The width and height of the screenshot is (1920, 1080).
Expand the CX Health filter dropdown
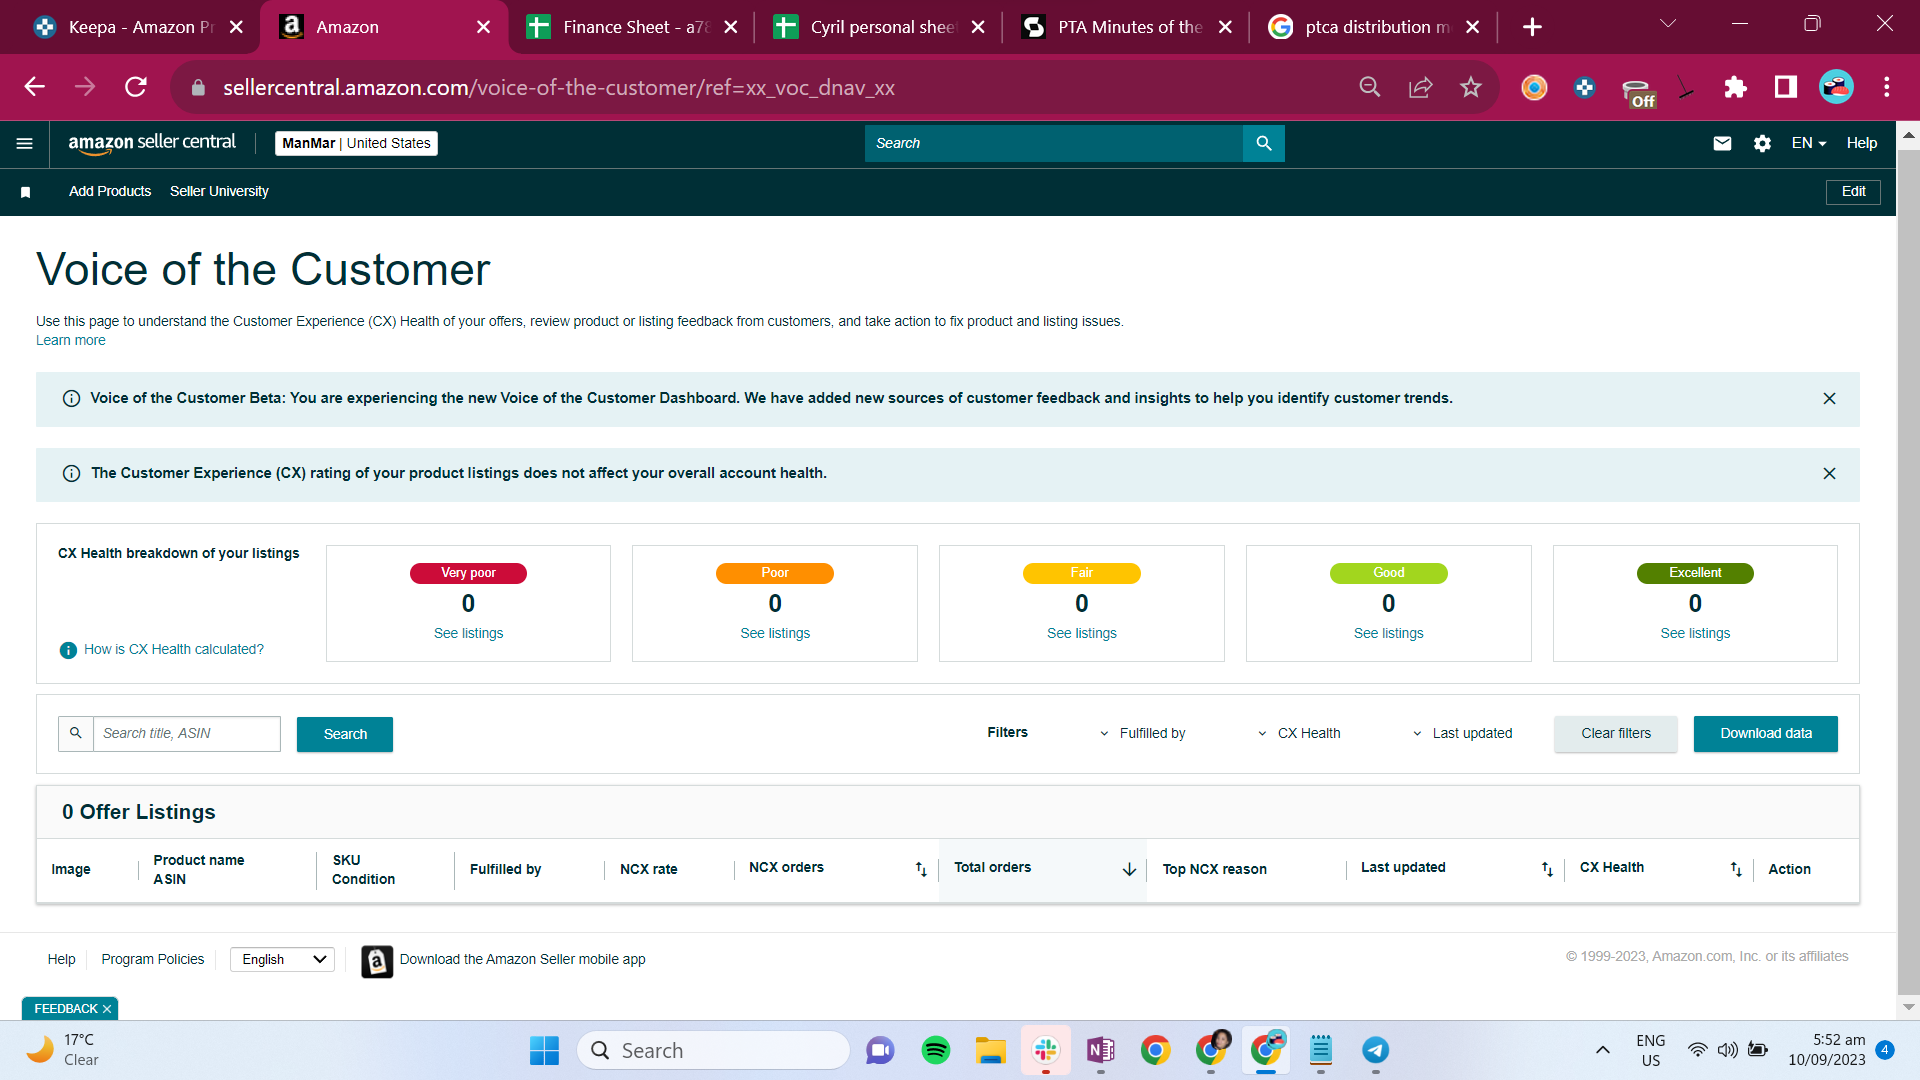point(1299,733)
